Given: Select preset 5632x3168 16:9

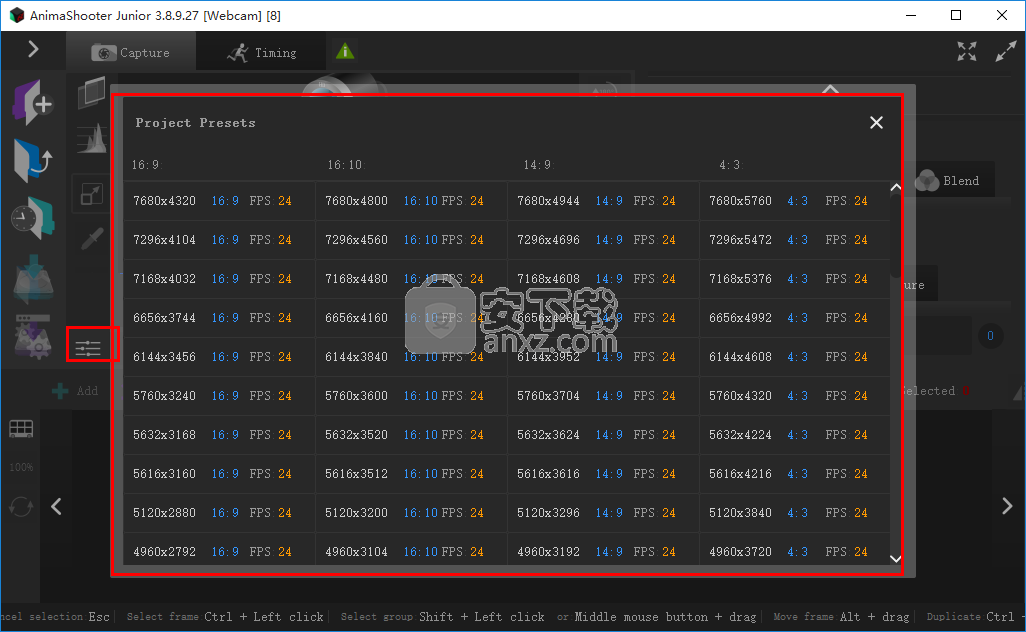Looking at the screenshot, I should coord(219,435).
